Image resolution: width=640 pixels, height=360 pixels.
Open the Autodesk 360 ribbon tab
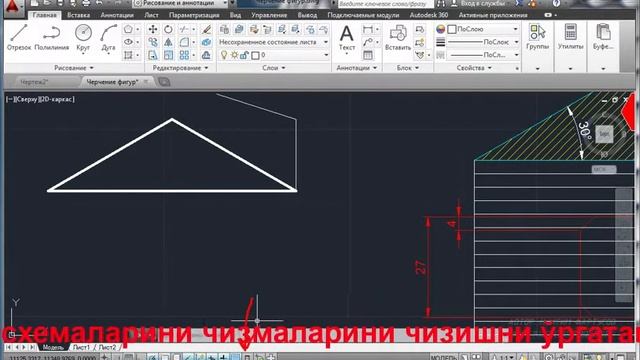pyautogui.click(x=429, y=15)
